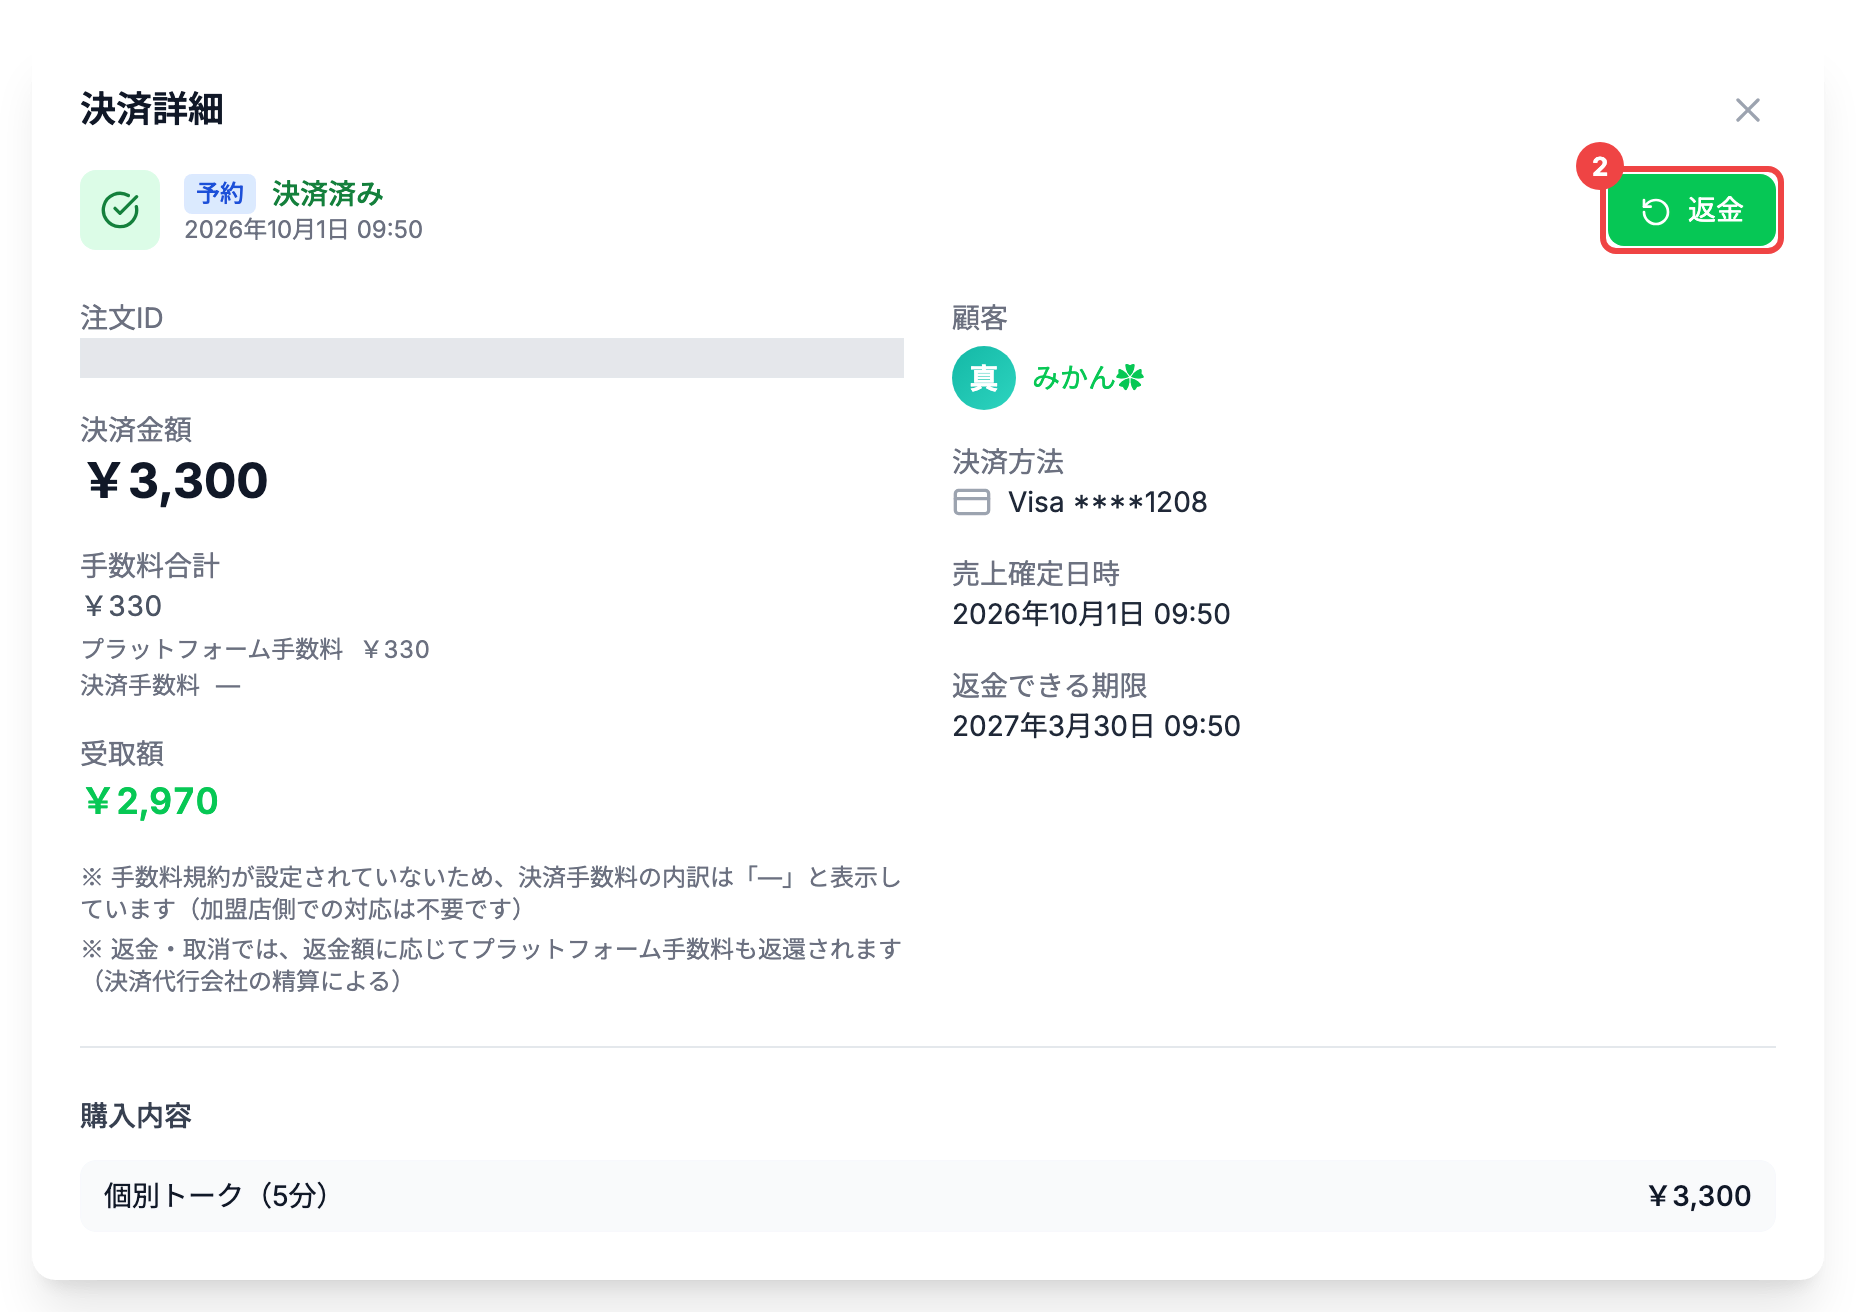Click the 決済済み status text
Image resolution: width=1856 pixels, height=1312 pixels.
pos(328,193)
